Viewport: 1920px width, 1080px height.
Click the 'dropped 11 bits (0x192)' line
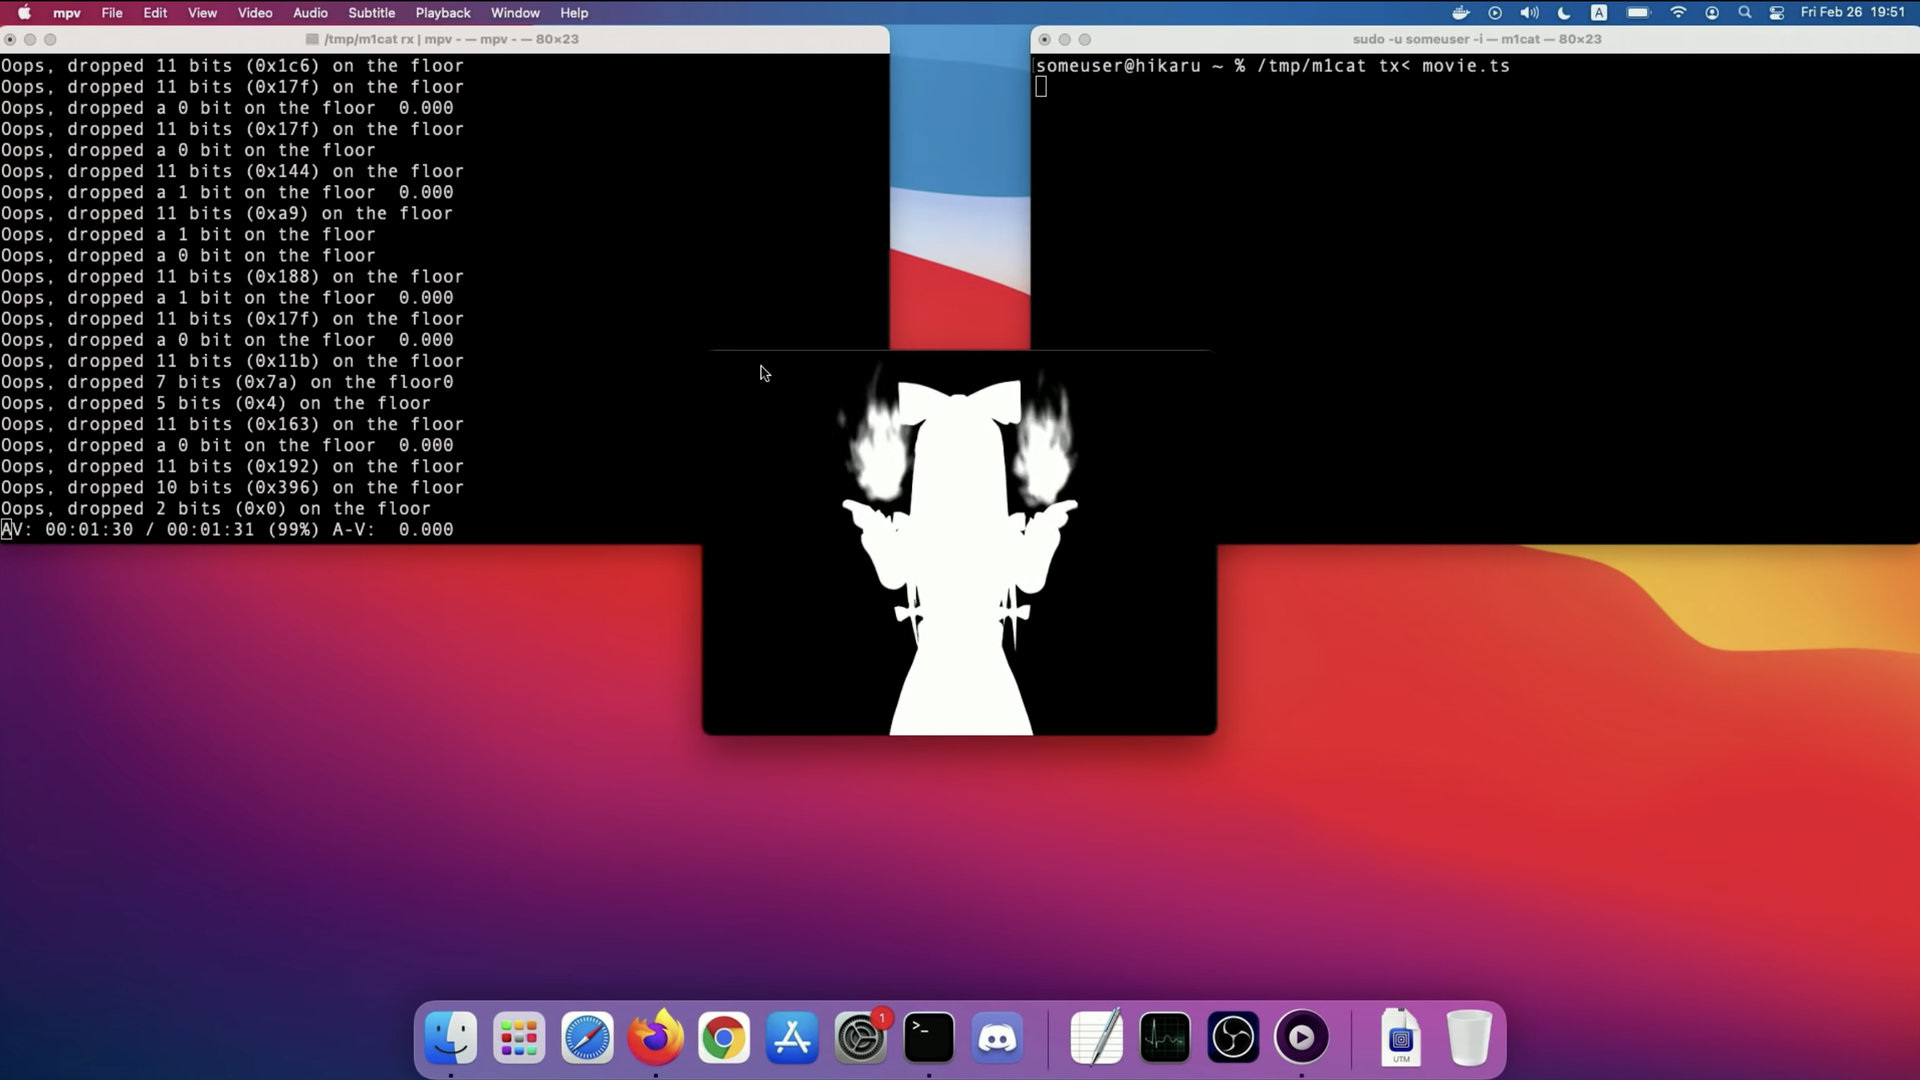pos(232,467)
